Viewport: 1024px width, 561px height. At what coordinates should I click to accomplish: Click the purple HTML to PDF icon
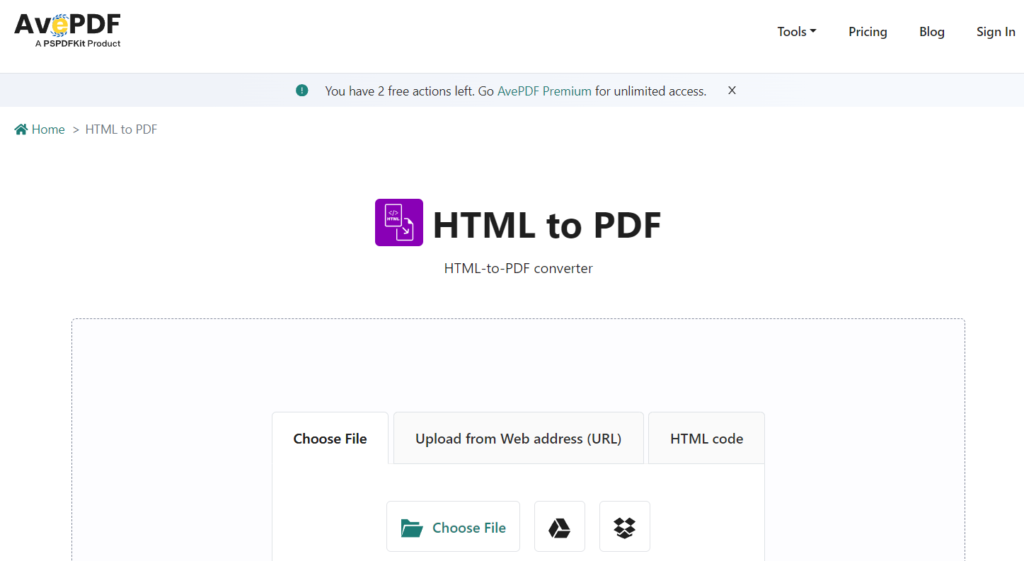(399, 222)
